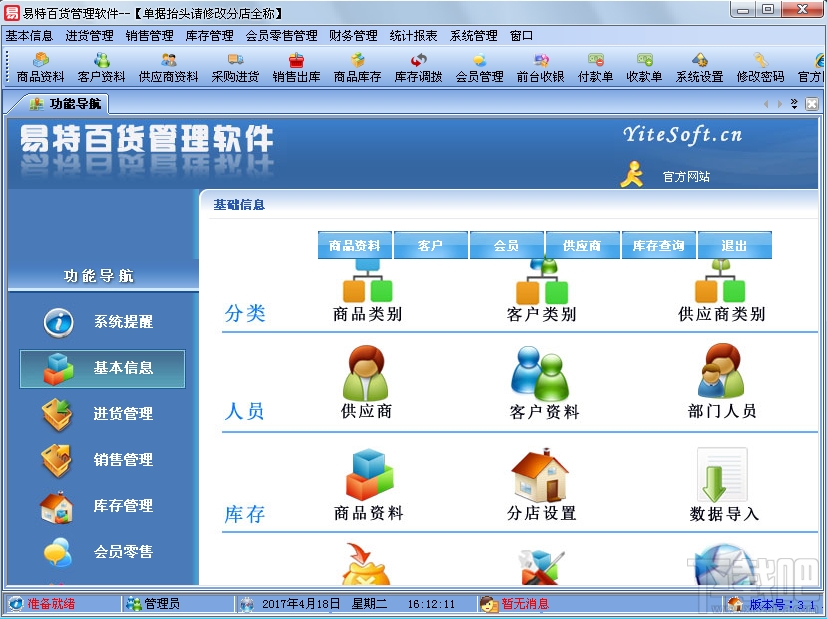The height and width of the screenshot is (619, 827).
Task: Select 会员零售 in sidebar
Action: [x=102, y=552]
